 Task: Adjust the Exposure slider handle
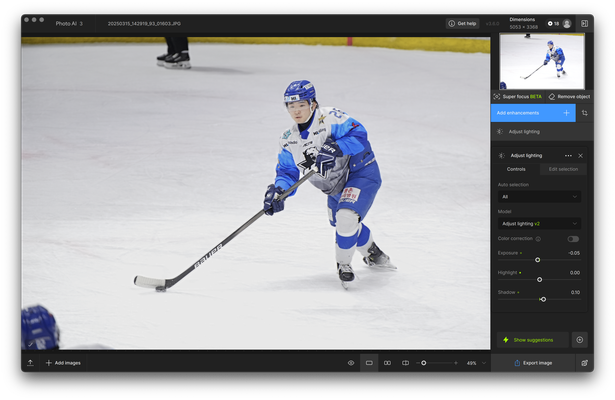pyautogui.click(x=538, y=260)
